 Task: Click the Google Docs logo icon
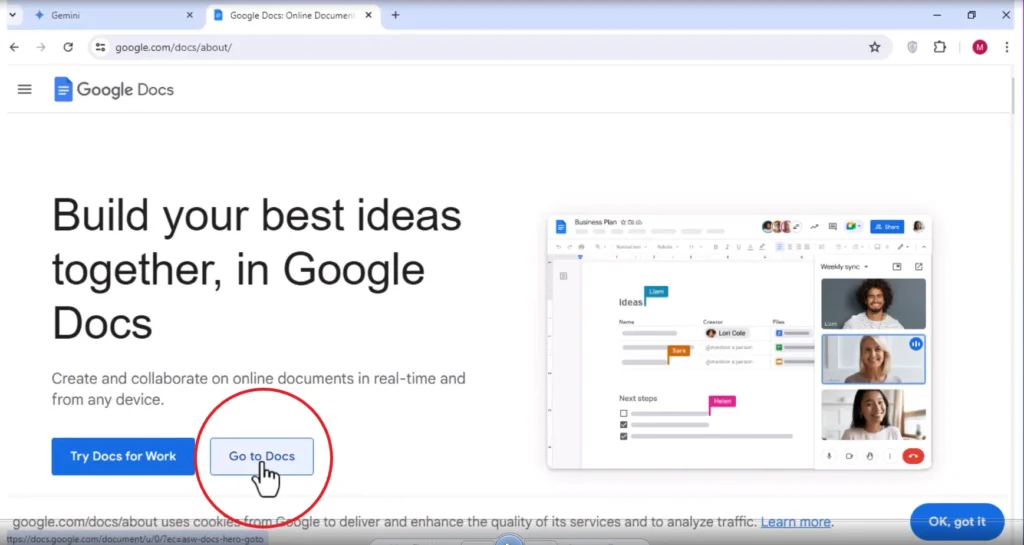(63, 89)
